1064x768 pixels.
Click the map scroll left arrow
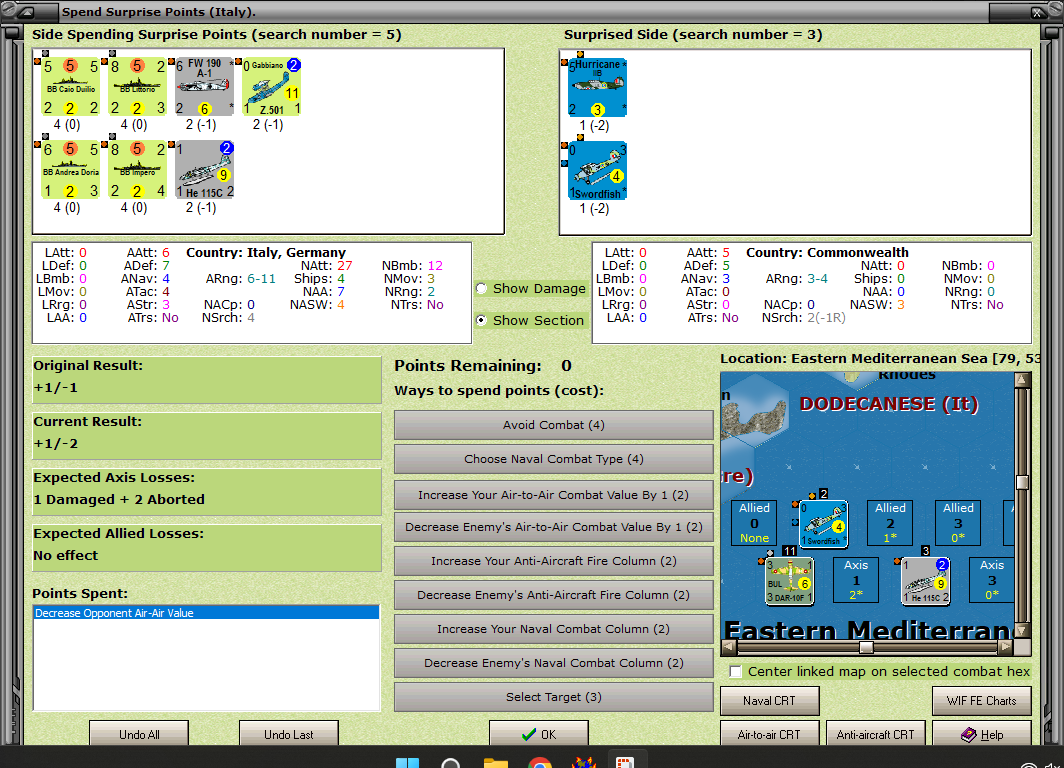click(728, 647)
